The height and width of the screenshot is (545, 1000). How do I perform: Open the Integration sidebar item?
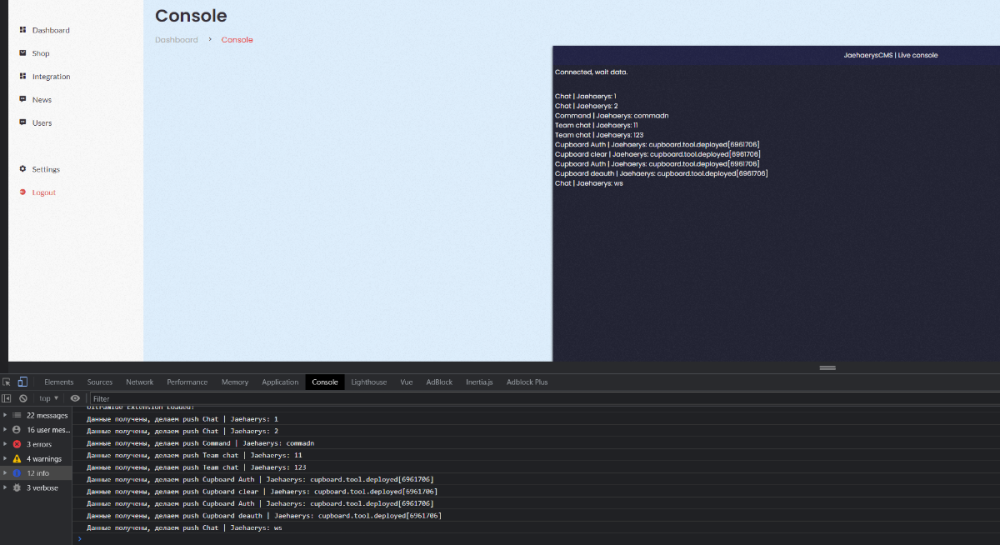click(51, 76)
